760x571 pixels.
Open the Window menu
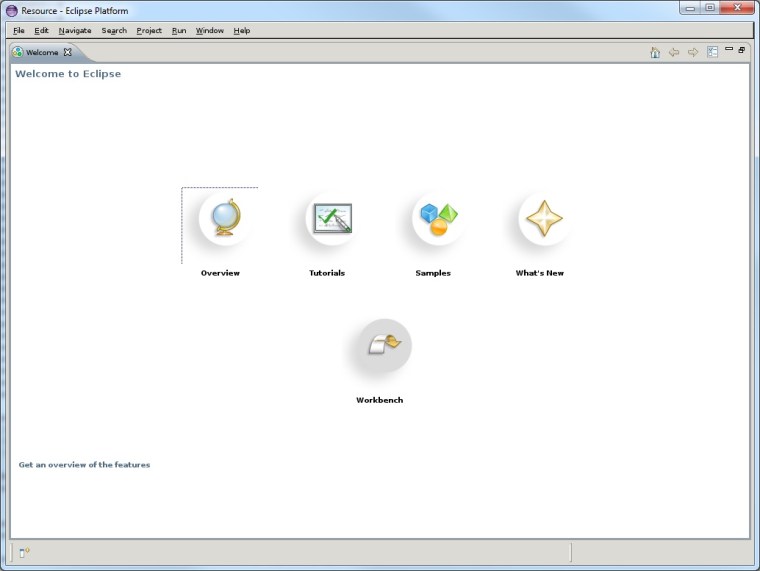click(210, 30)
